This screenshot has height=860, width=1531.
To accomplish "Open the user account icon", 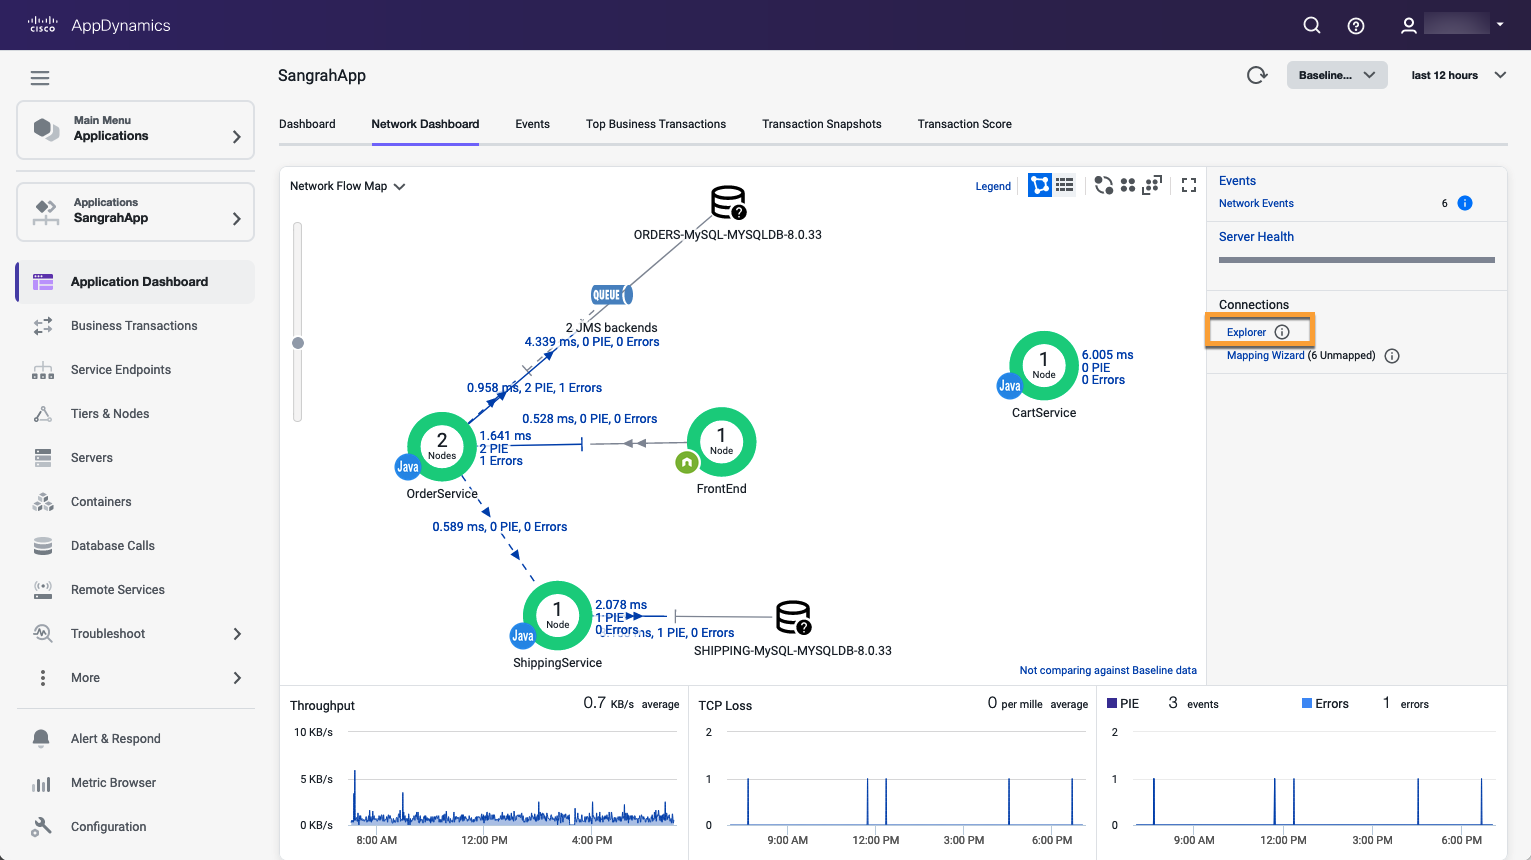I will [x=1408, y=25].
